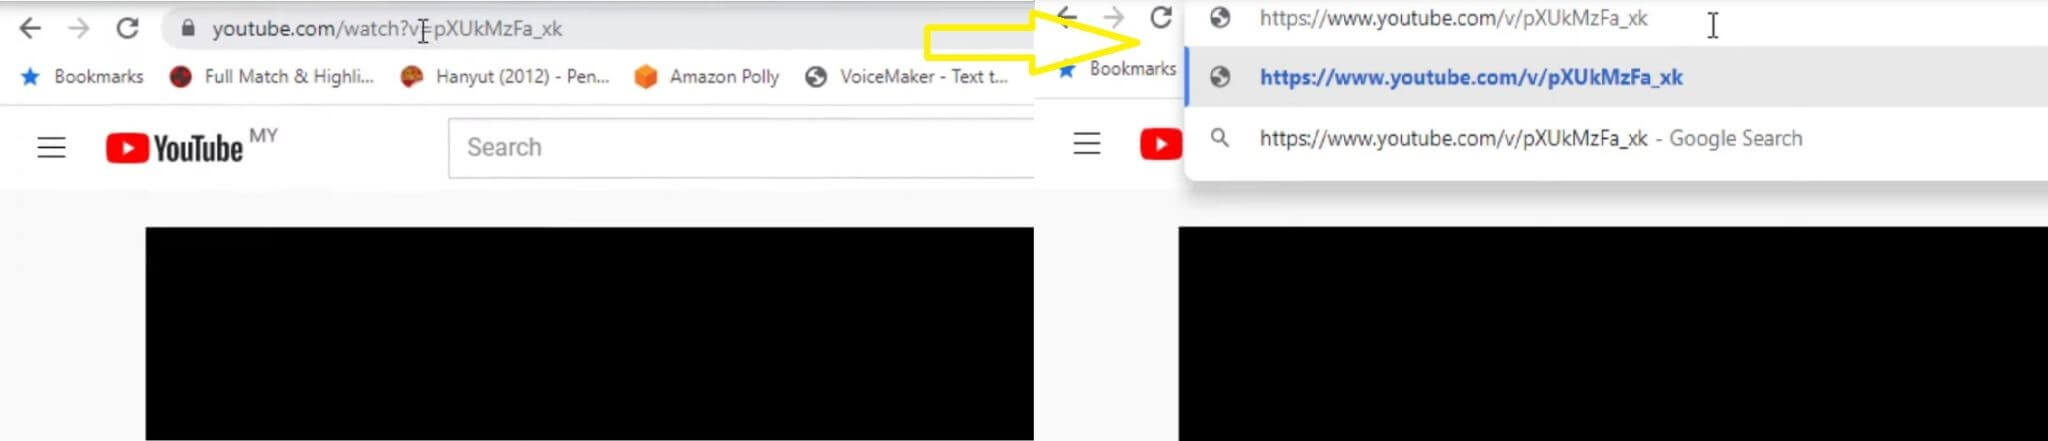This screenshot has height=441, width=2048.
Task: Click the left browser's forward arrow
Action: pos(78,28)
